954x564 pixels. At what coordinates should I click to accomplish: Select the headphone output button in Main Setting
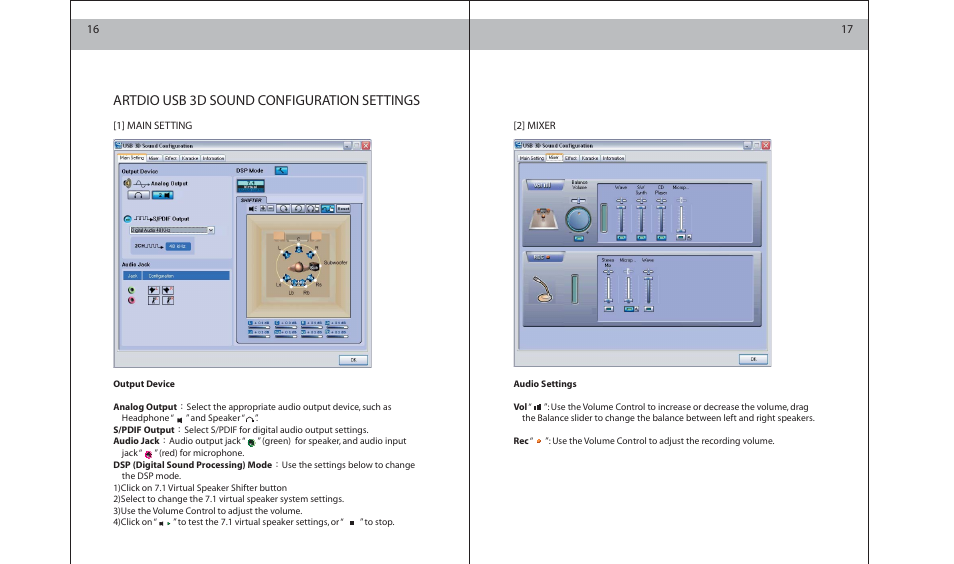[x=139, y=195]
